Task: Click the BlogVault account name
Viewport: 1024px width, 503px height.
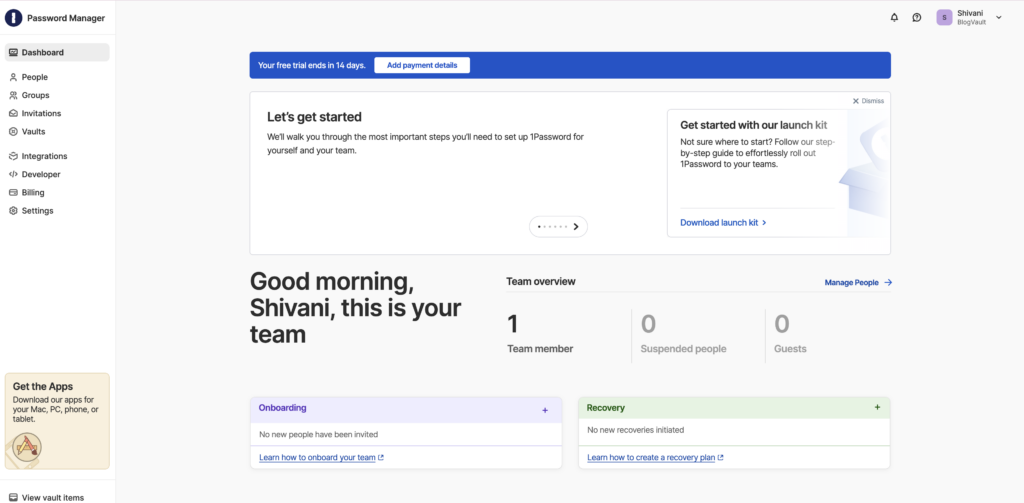Action: point(972,23)
